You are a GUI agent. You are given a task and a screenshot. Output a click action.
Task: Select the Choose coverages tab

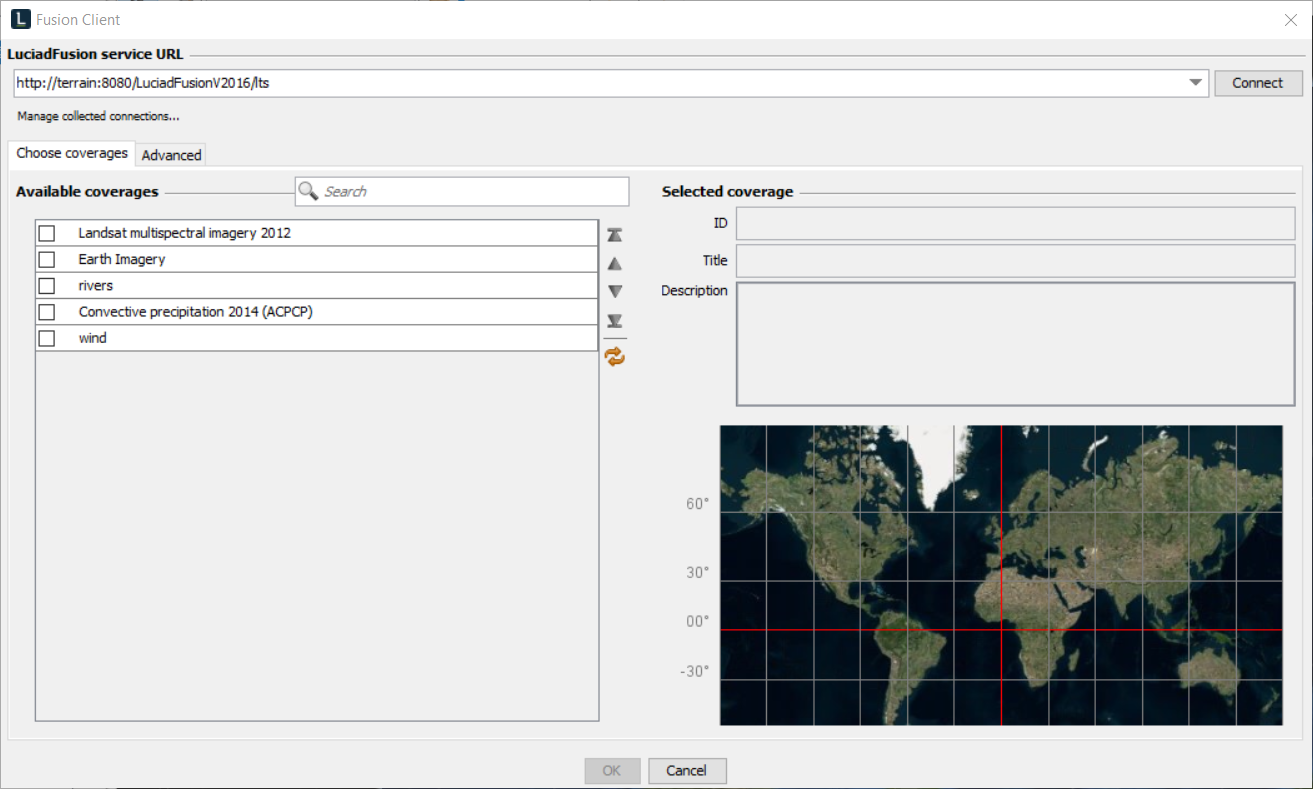click(72, 153)
